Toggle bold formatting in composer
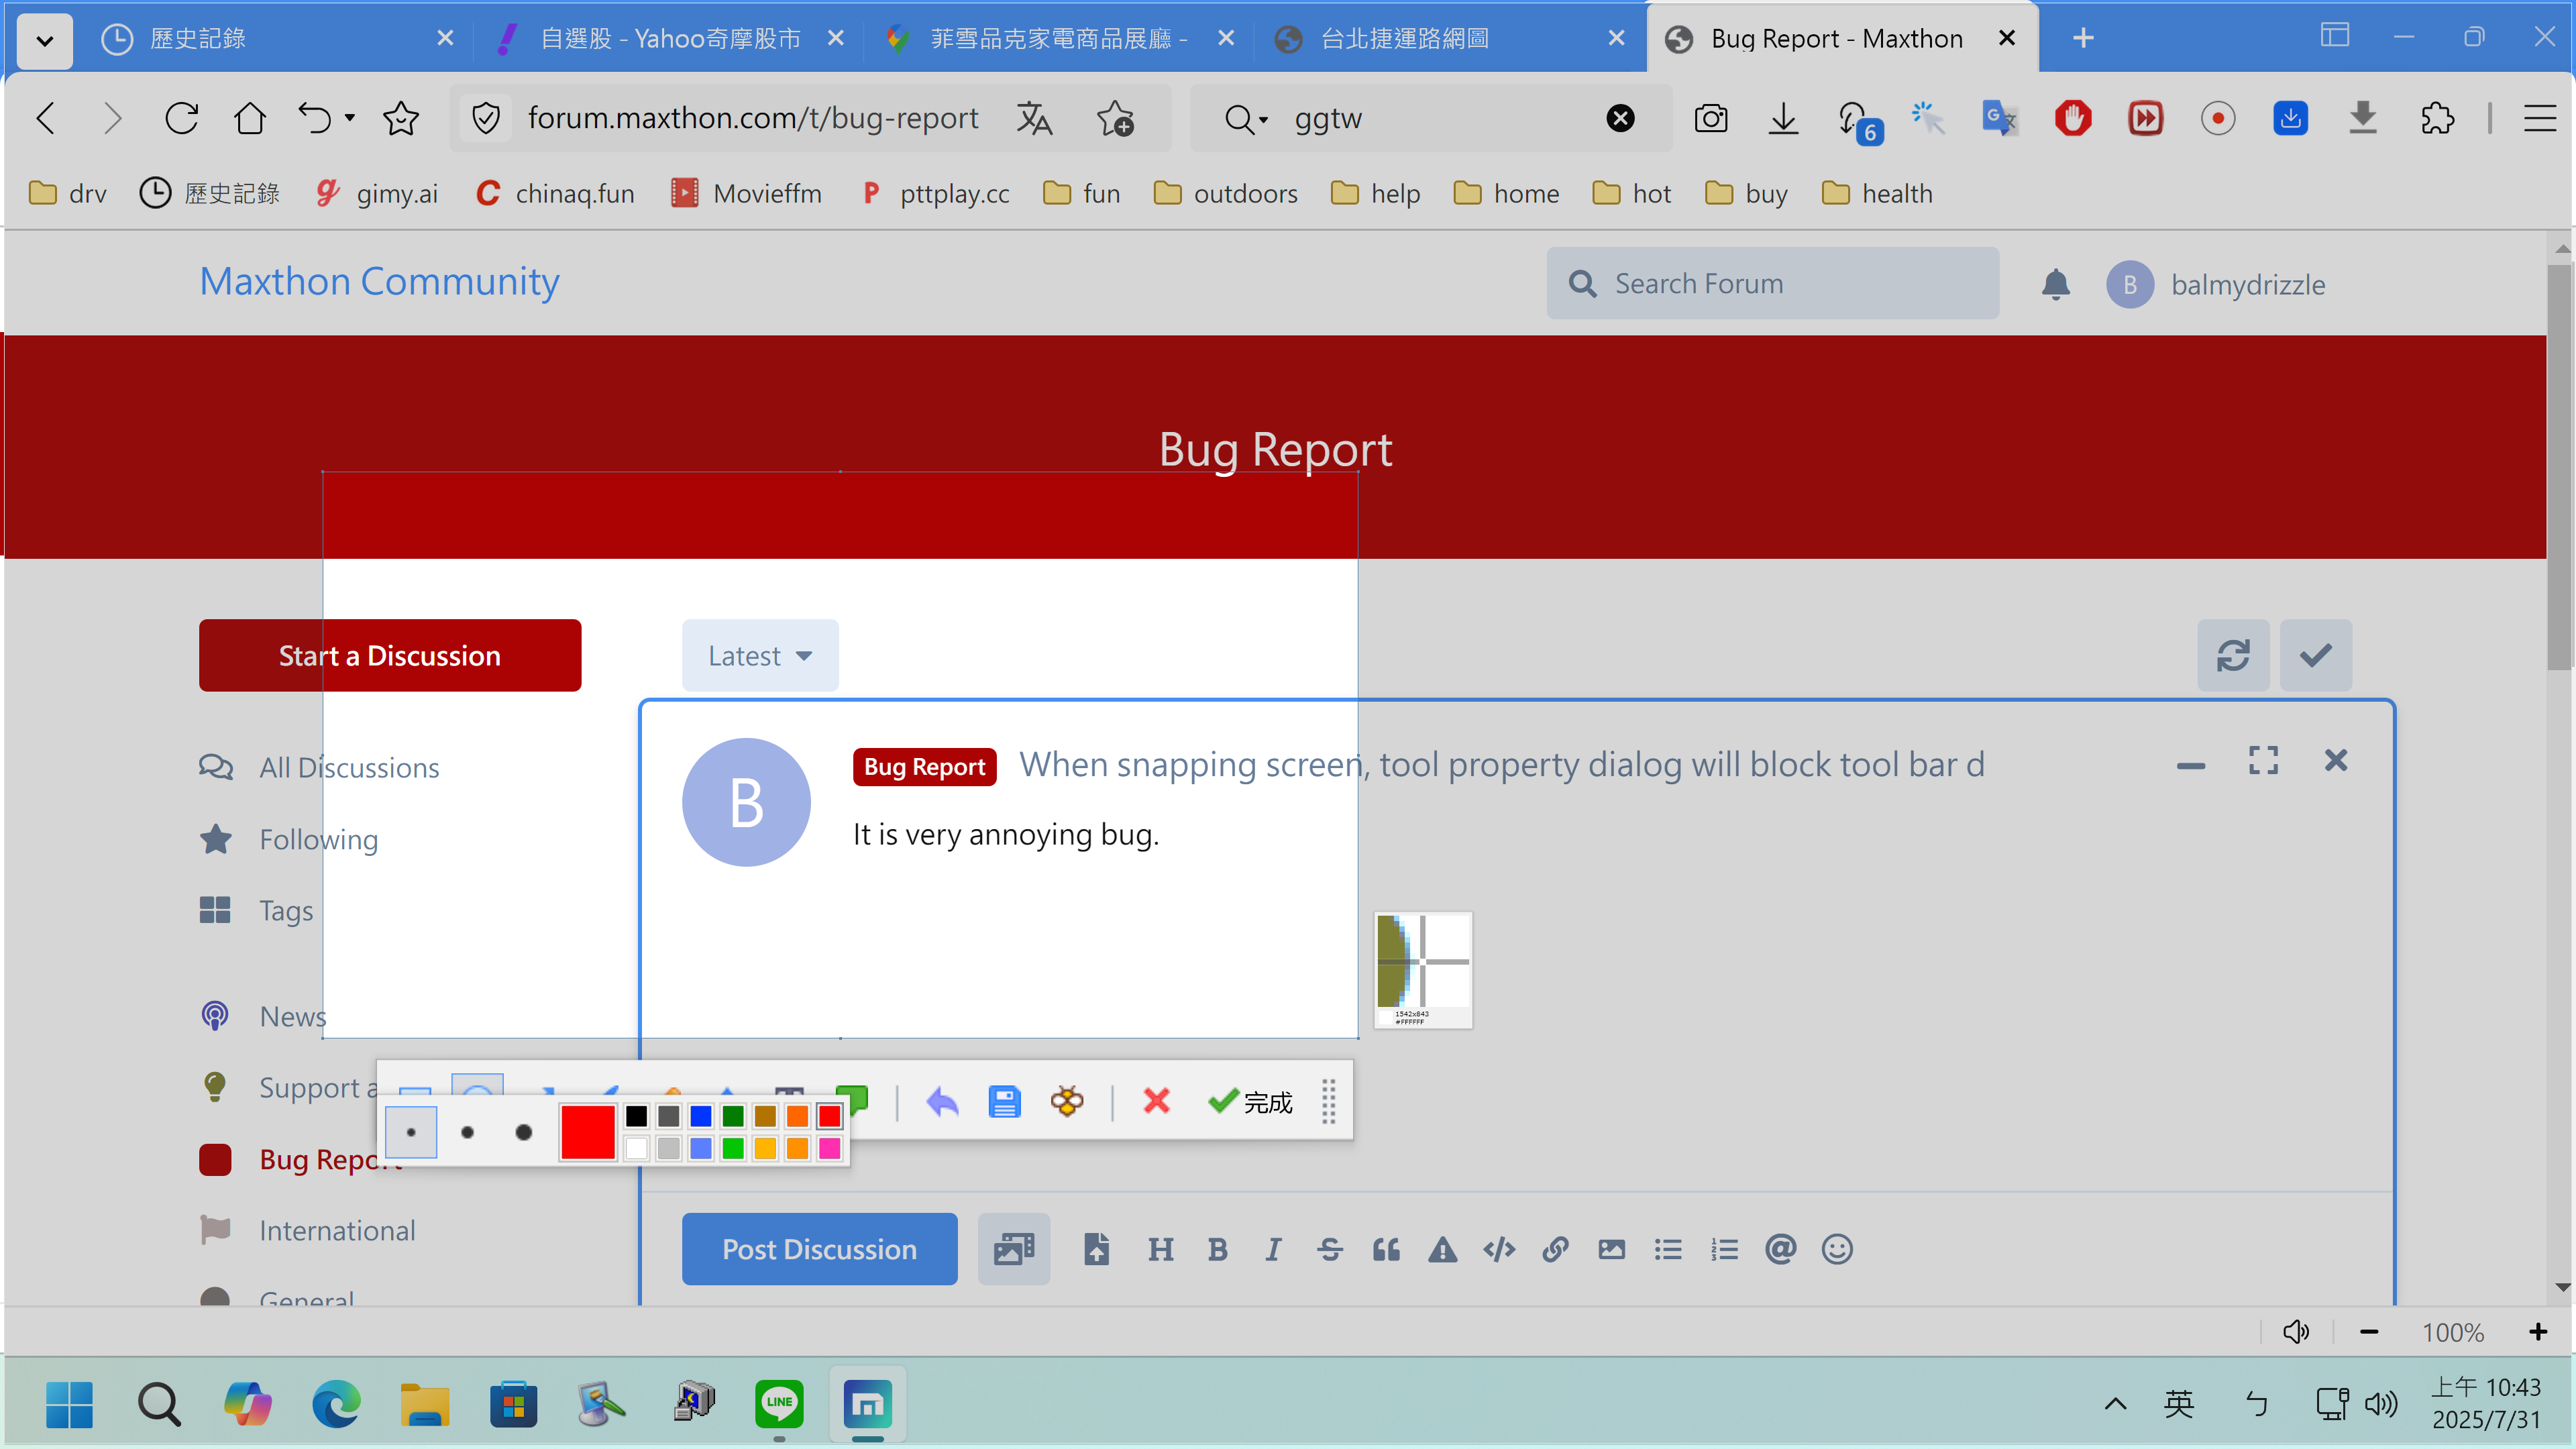Image resolution: width=2576 pixels, height=1449 pixels. point(1217,1249)
